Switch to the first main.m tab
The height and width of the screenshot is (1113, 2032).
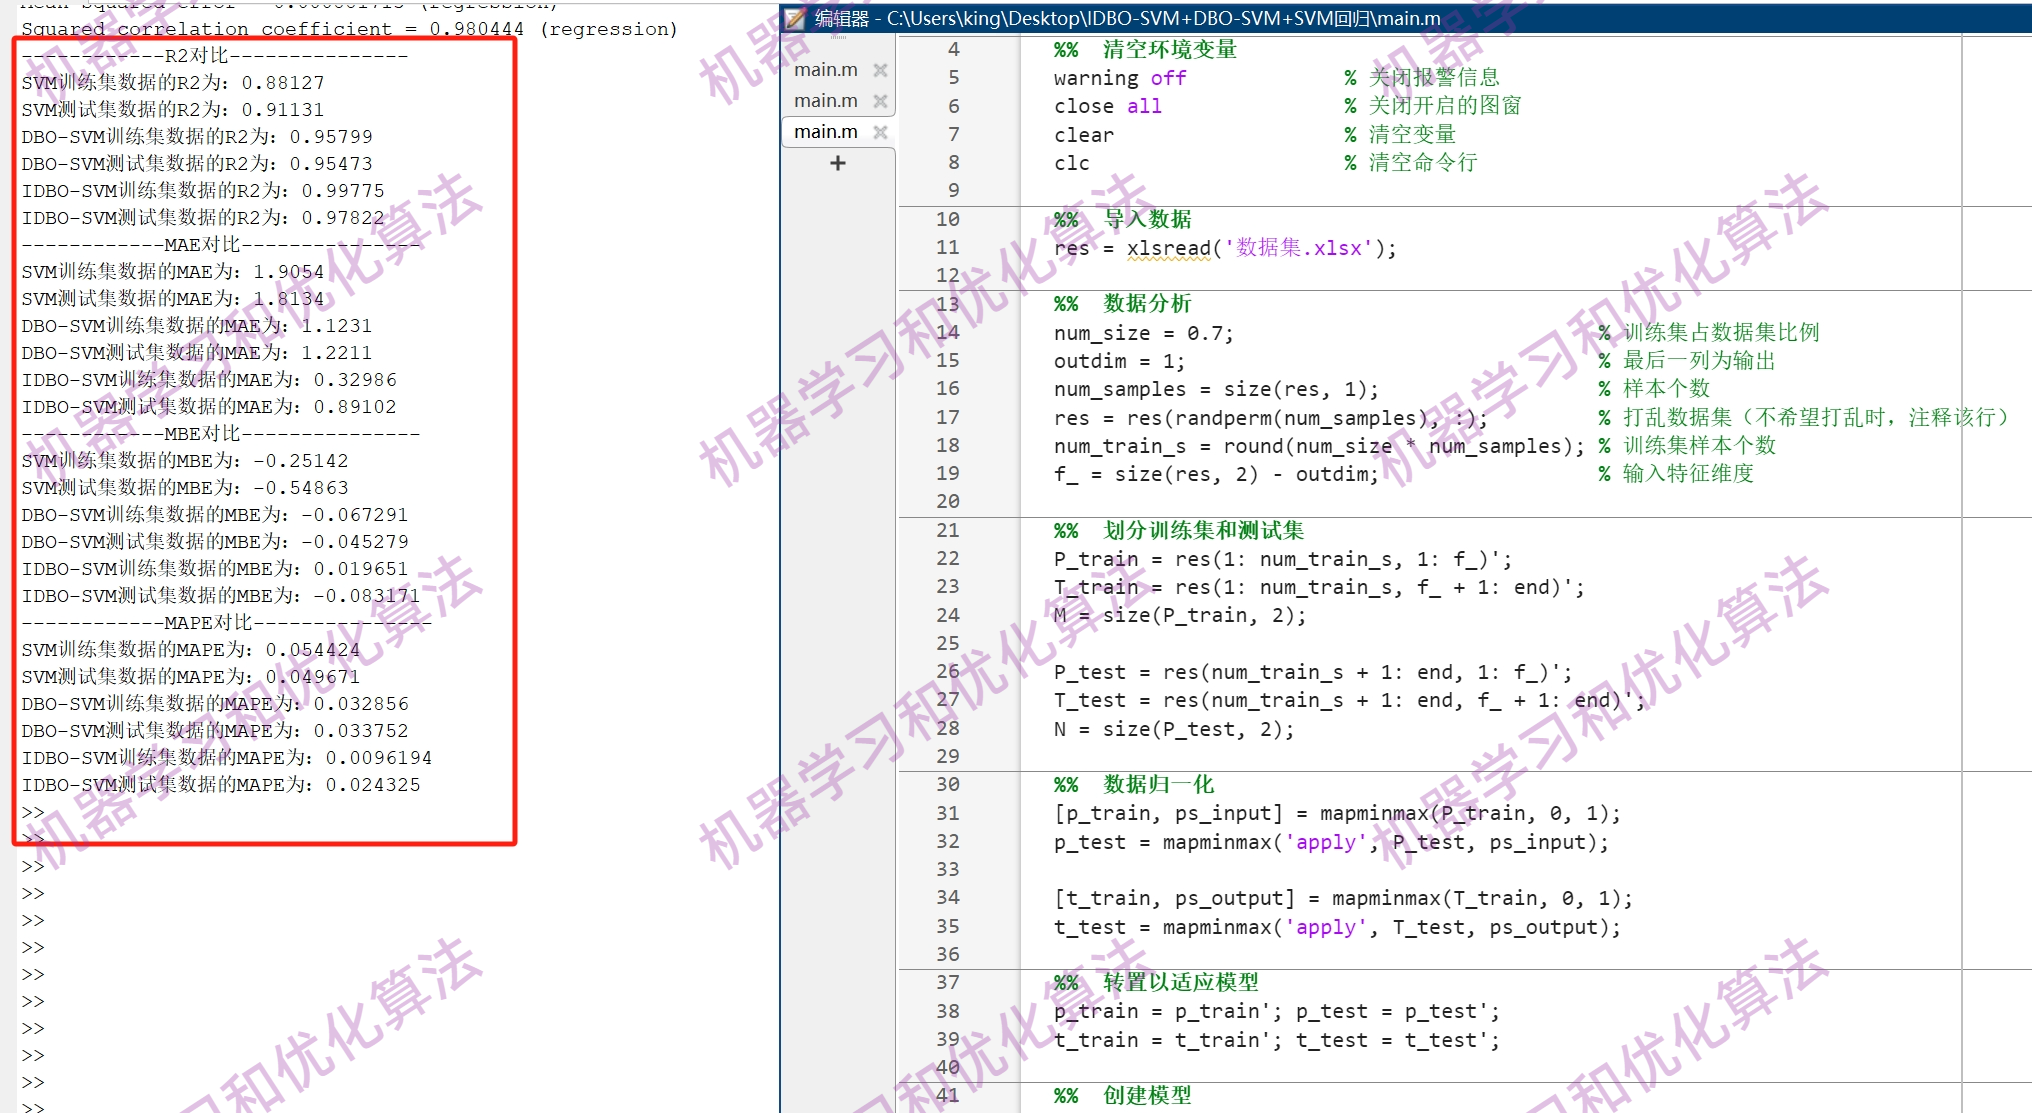(x=826, y=69)
